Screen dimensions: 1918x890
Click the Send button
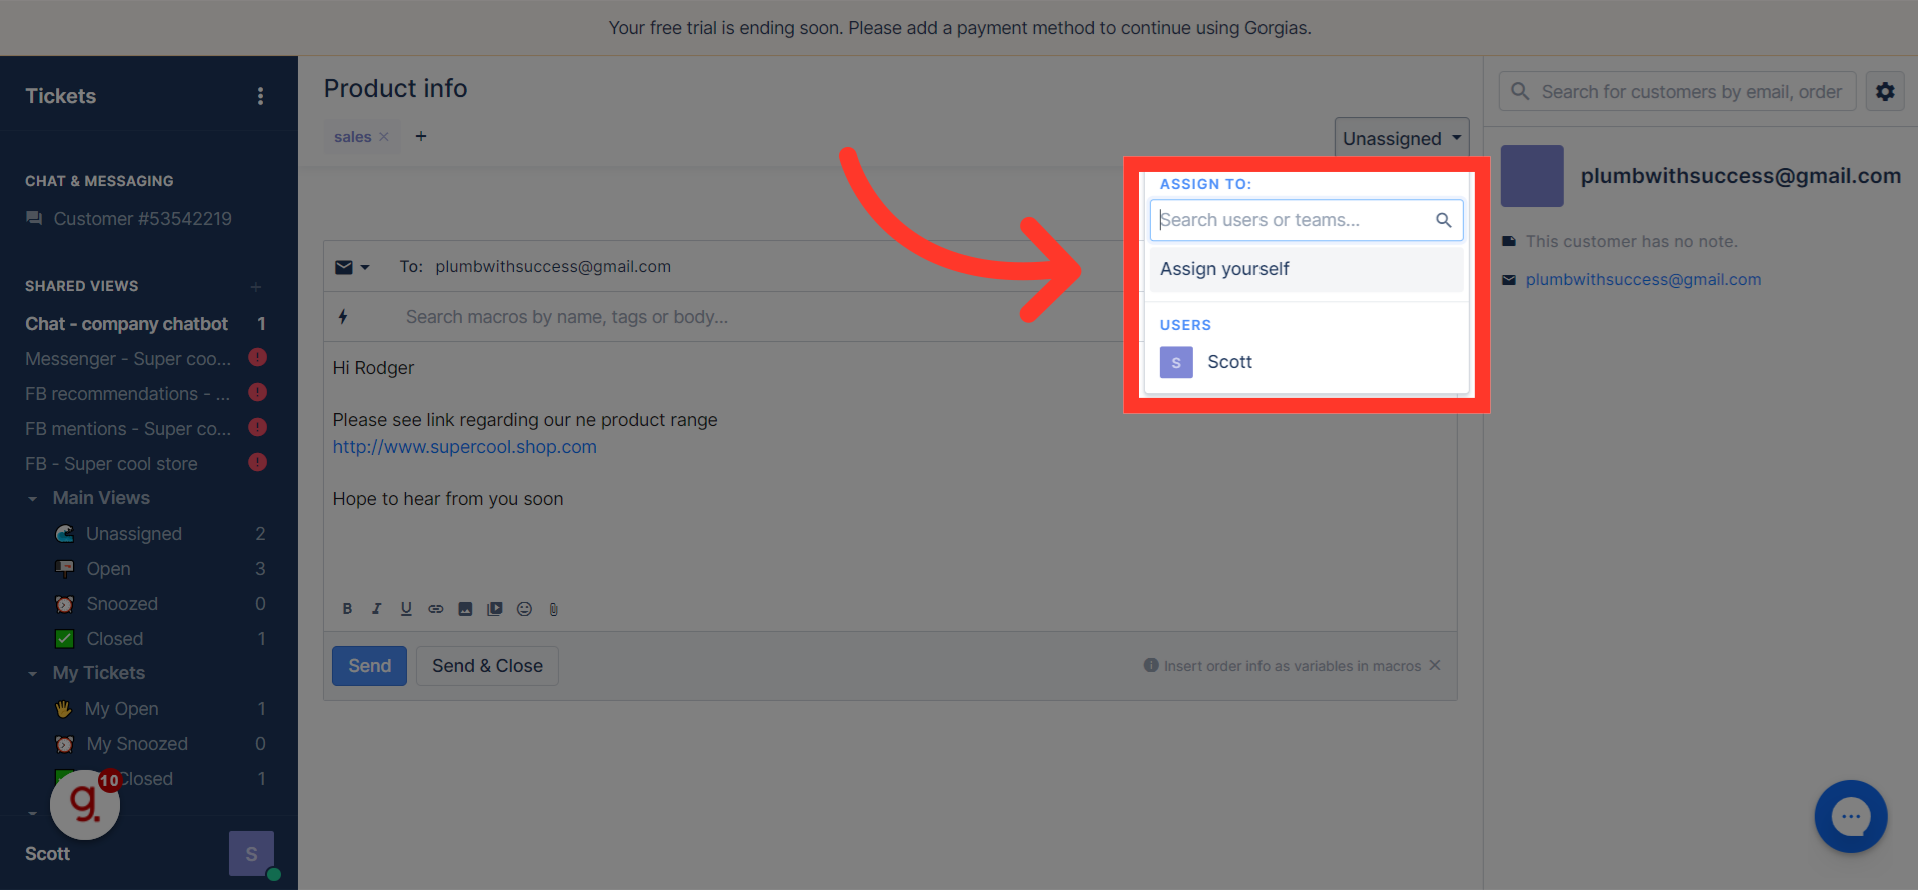pos(369,666)
